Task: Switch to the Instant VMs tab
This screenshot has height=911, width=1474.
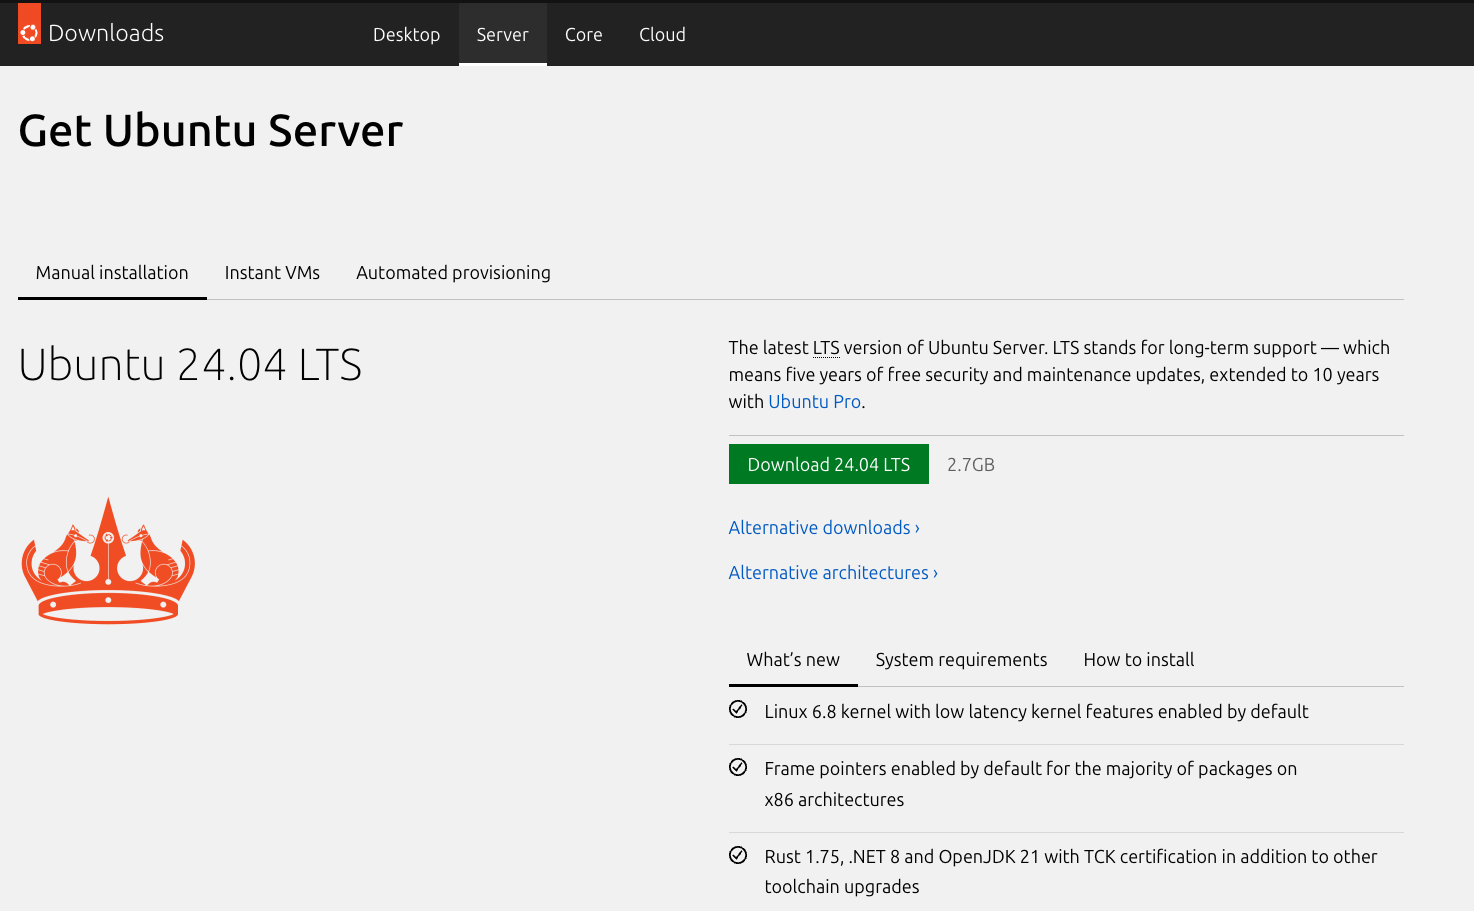Action: click(x=272, y=273)
